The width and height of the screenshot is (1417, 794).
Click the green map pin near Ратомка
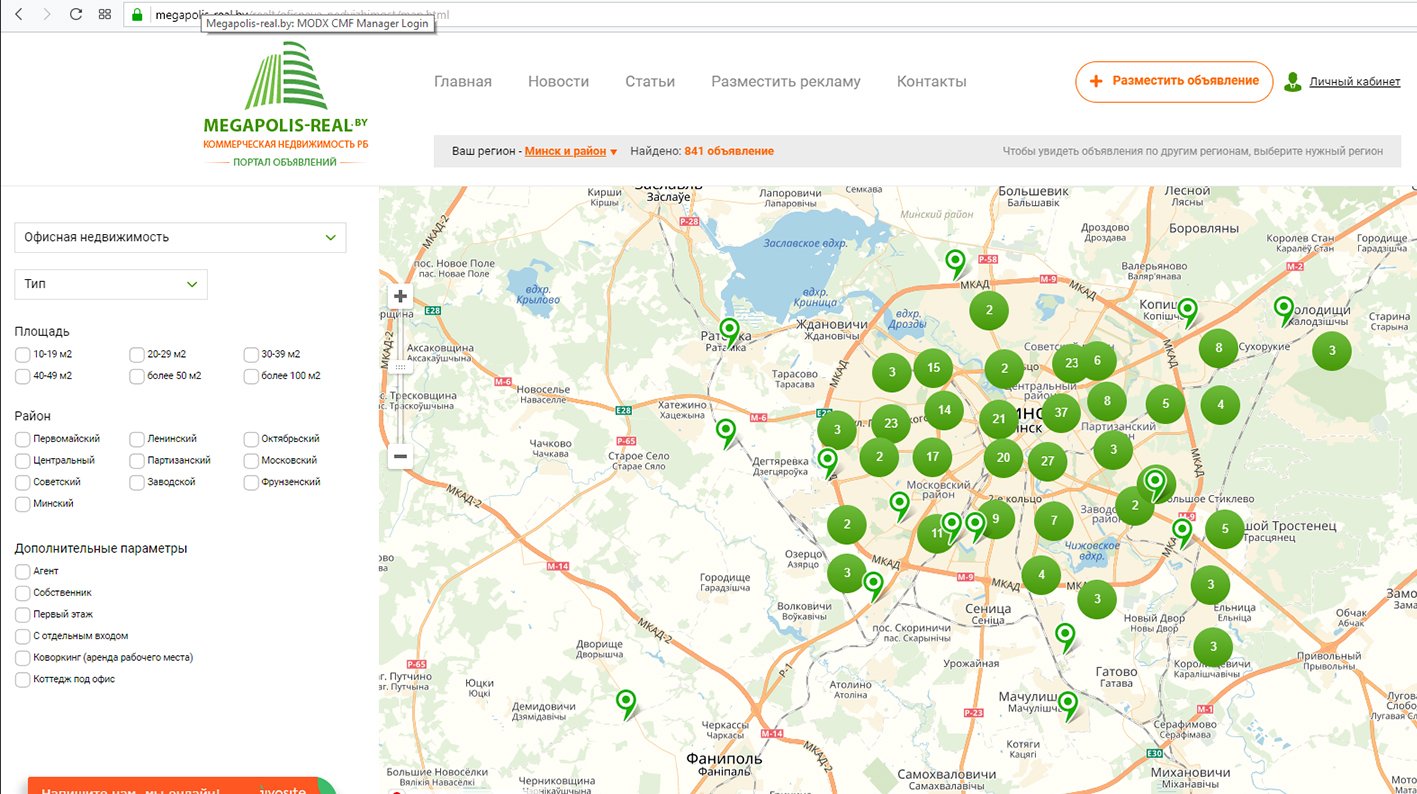730,330
